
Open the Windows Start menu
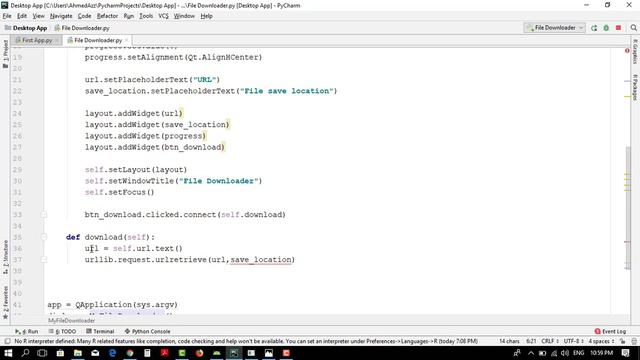(x=8, y=353)
